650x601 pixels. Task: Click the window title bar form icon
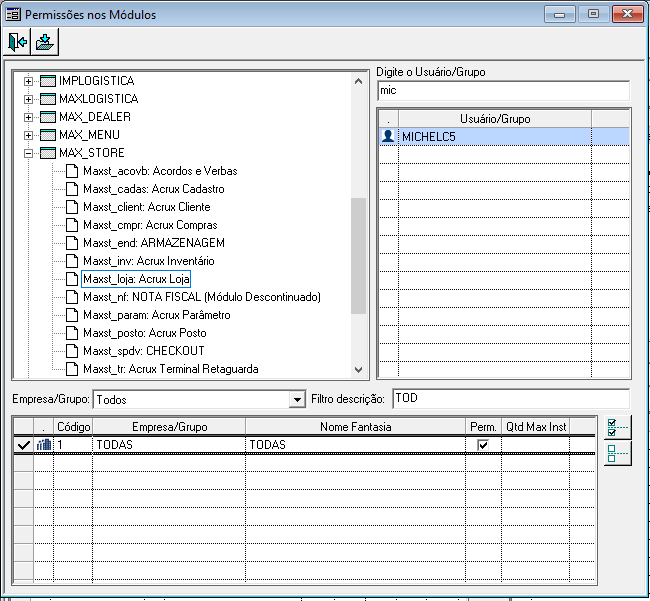(x=13, y=15)
